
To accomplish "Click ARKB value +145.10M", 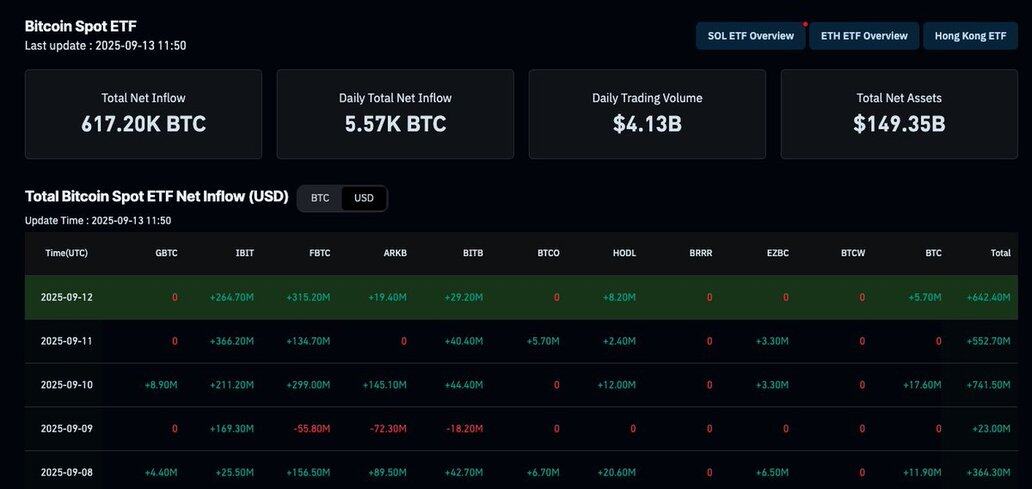I will [x=384, y=385].
